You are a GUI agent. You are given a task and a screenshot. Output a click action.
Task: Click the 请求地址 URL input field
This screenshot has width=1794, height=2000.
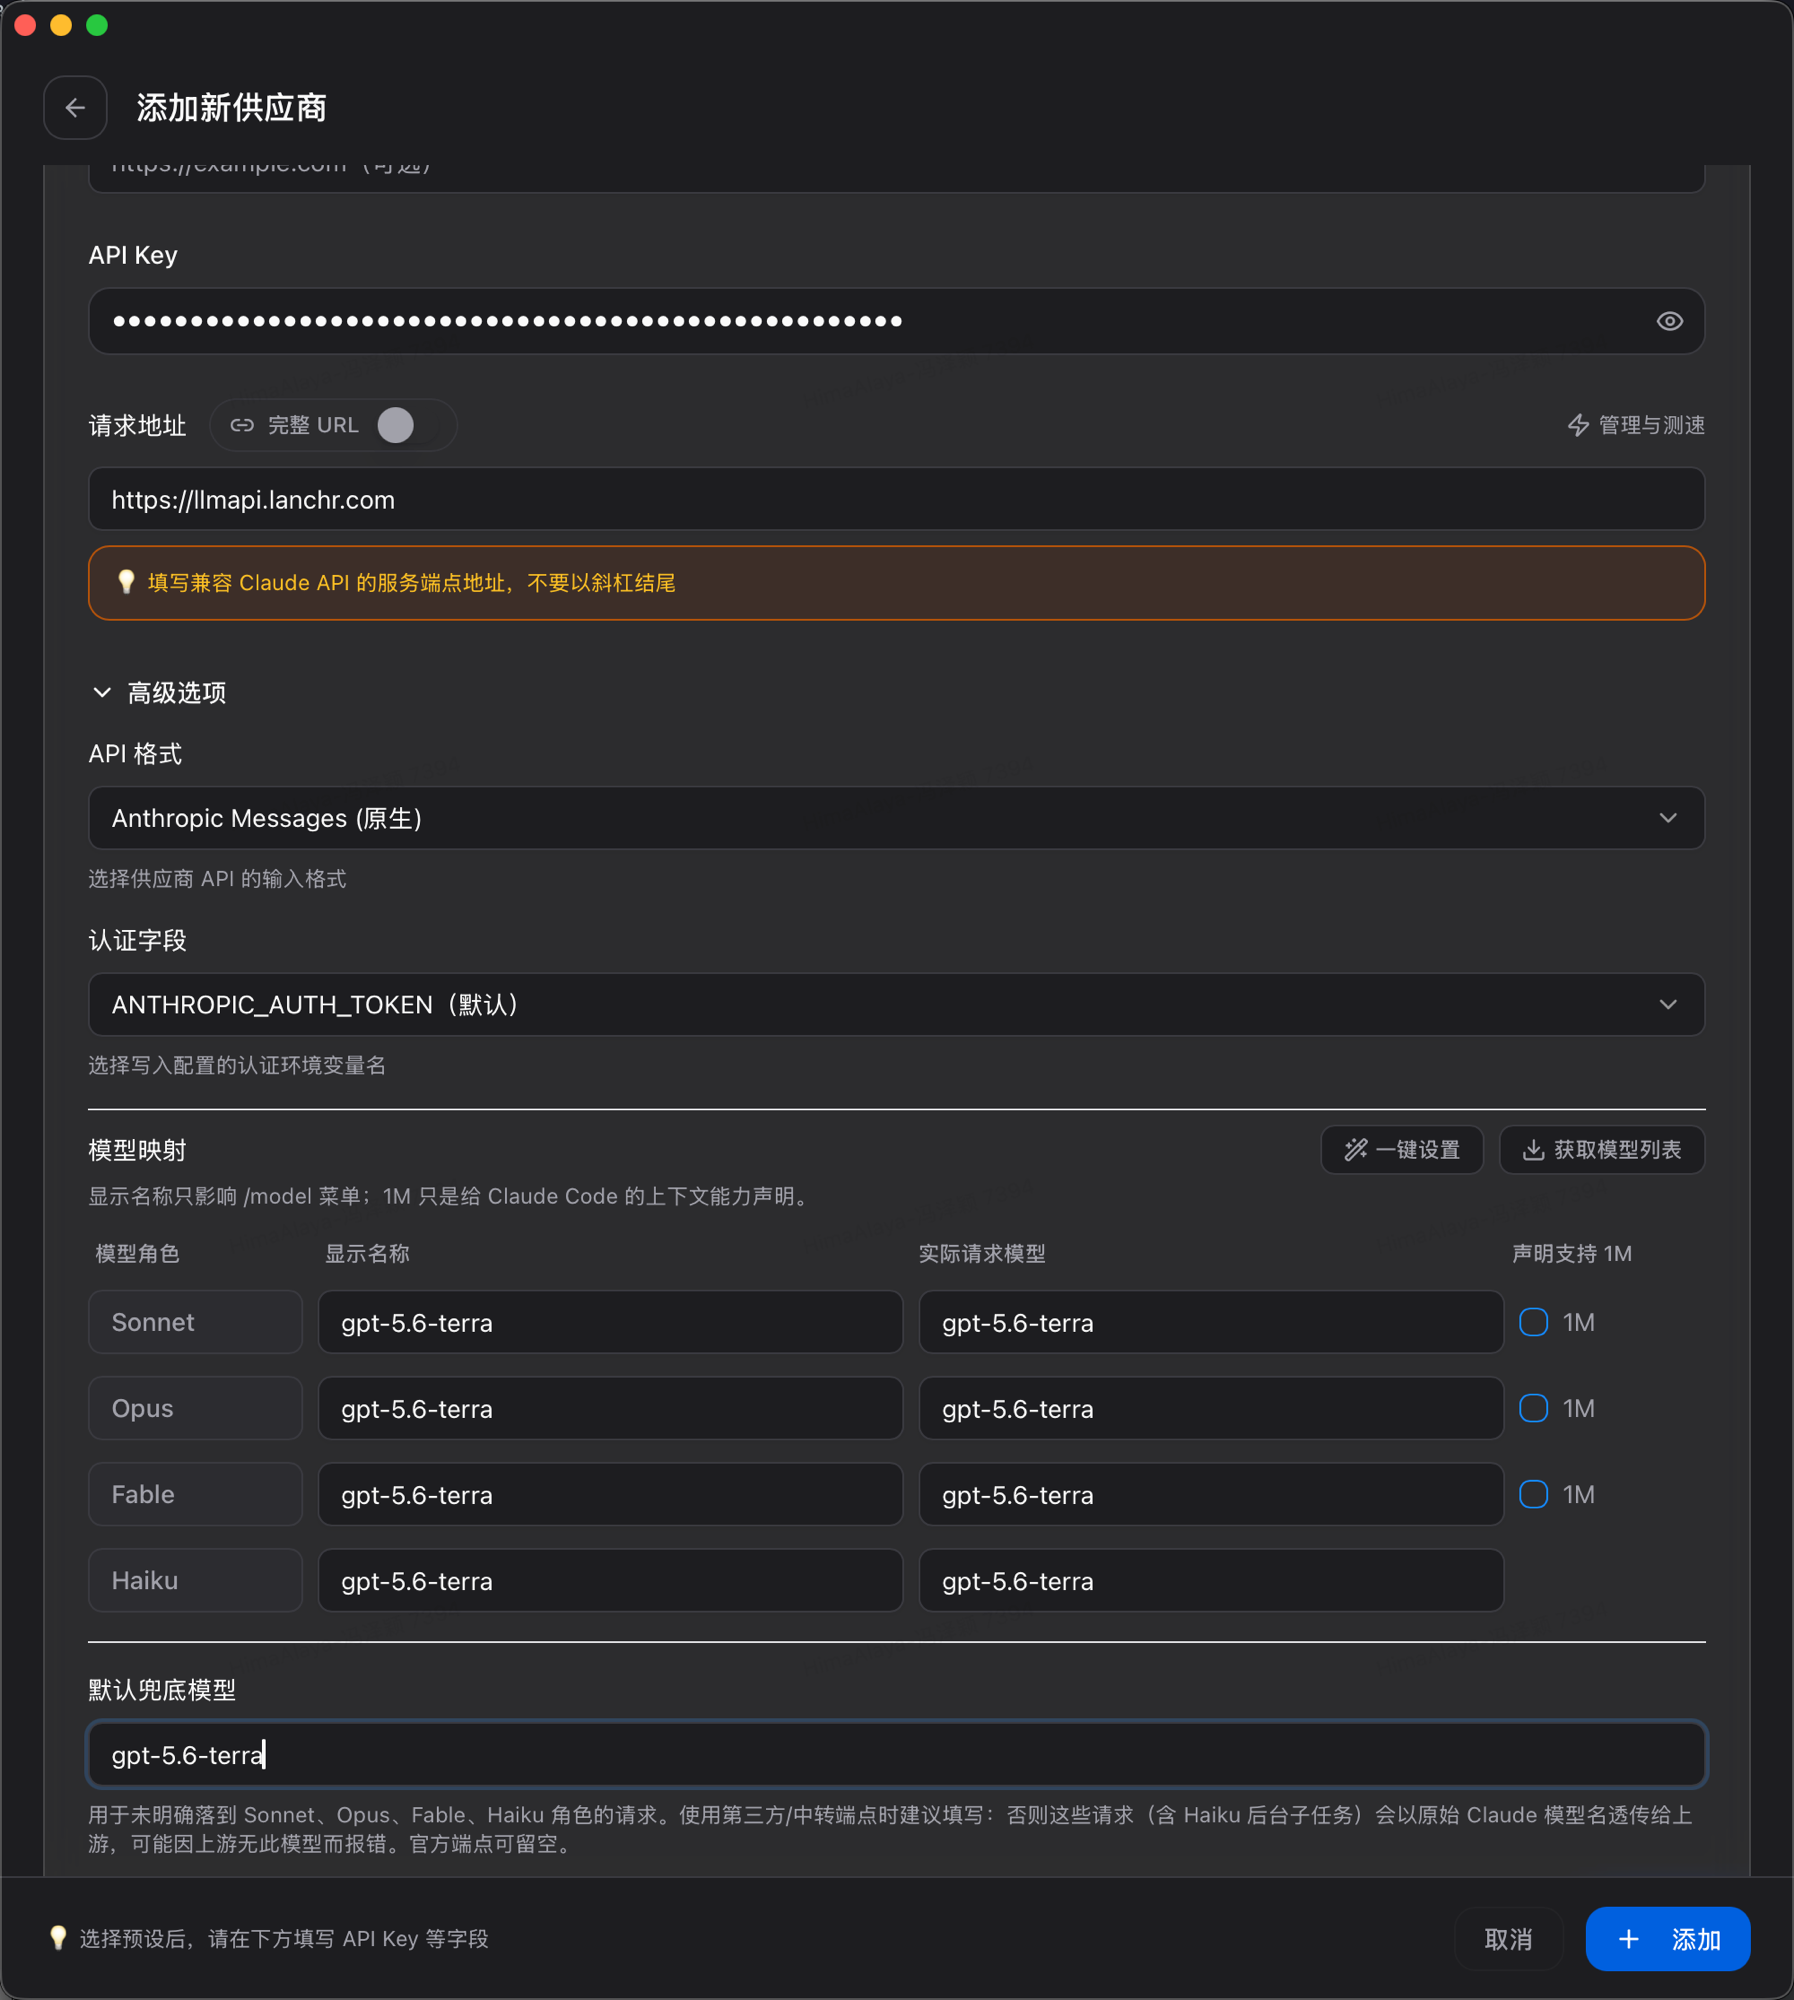896,499
